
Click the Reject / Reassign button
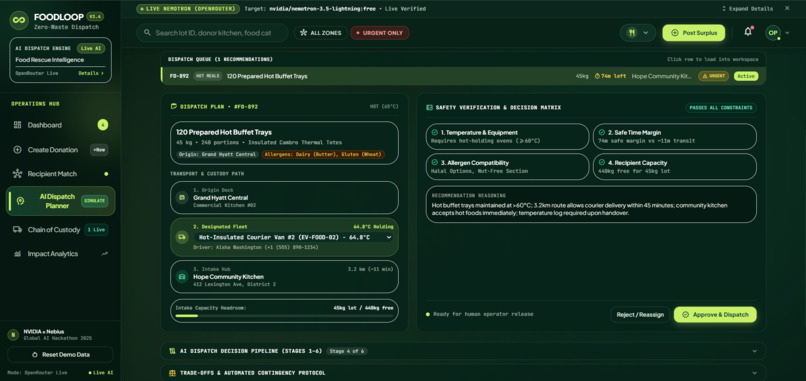(x=639, y=315)
